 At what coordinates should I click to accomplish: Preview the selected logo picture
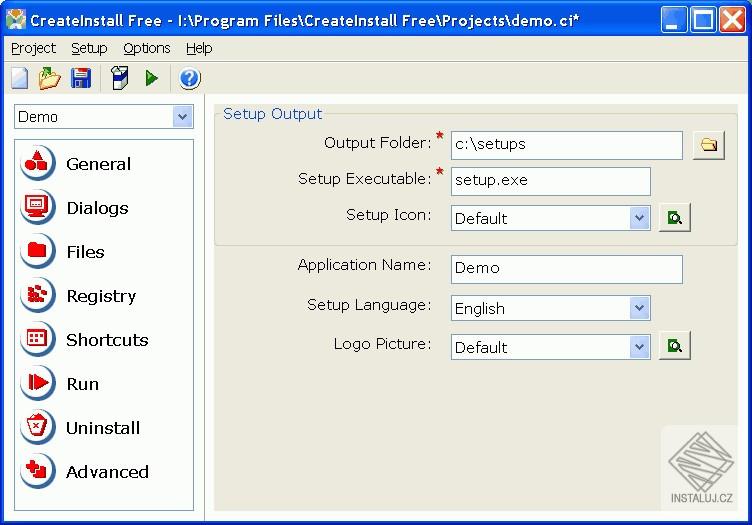click(x=675, y=346)
